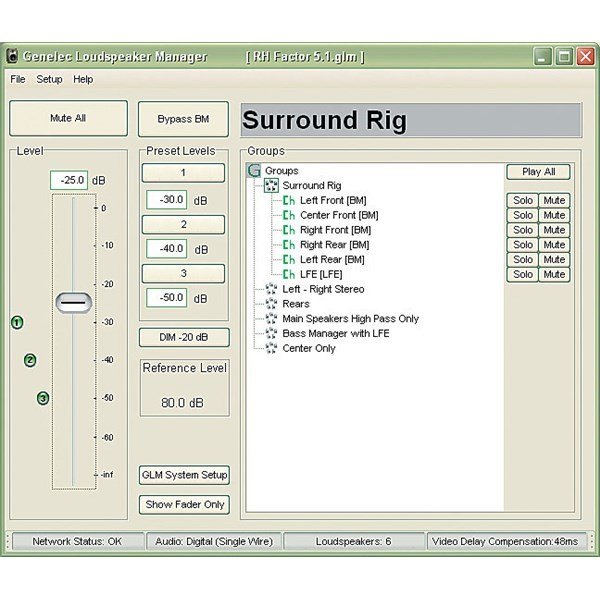
Task: Select Right Front [BM] tree row
Action: (x=335, y=230)
